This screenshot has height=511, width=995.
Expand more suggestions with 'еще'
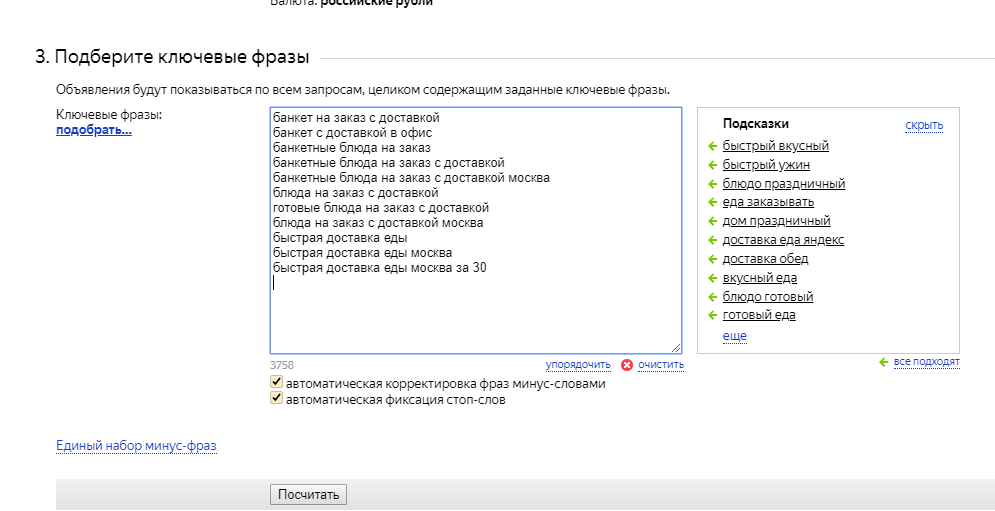734,336
